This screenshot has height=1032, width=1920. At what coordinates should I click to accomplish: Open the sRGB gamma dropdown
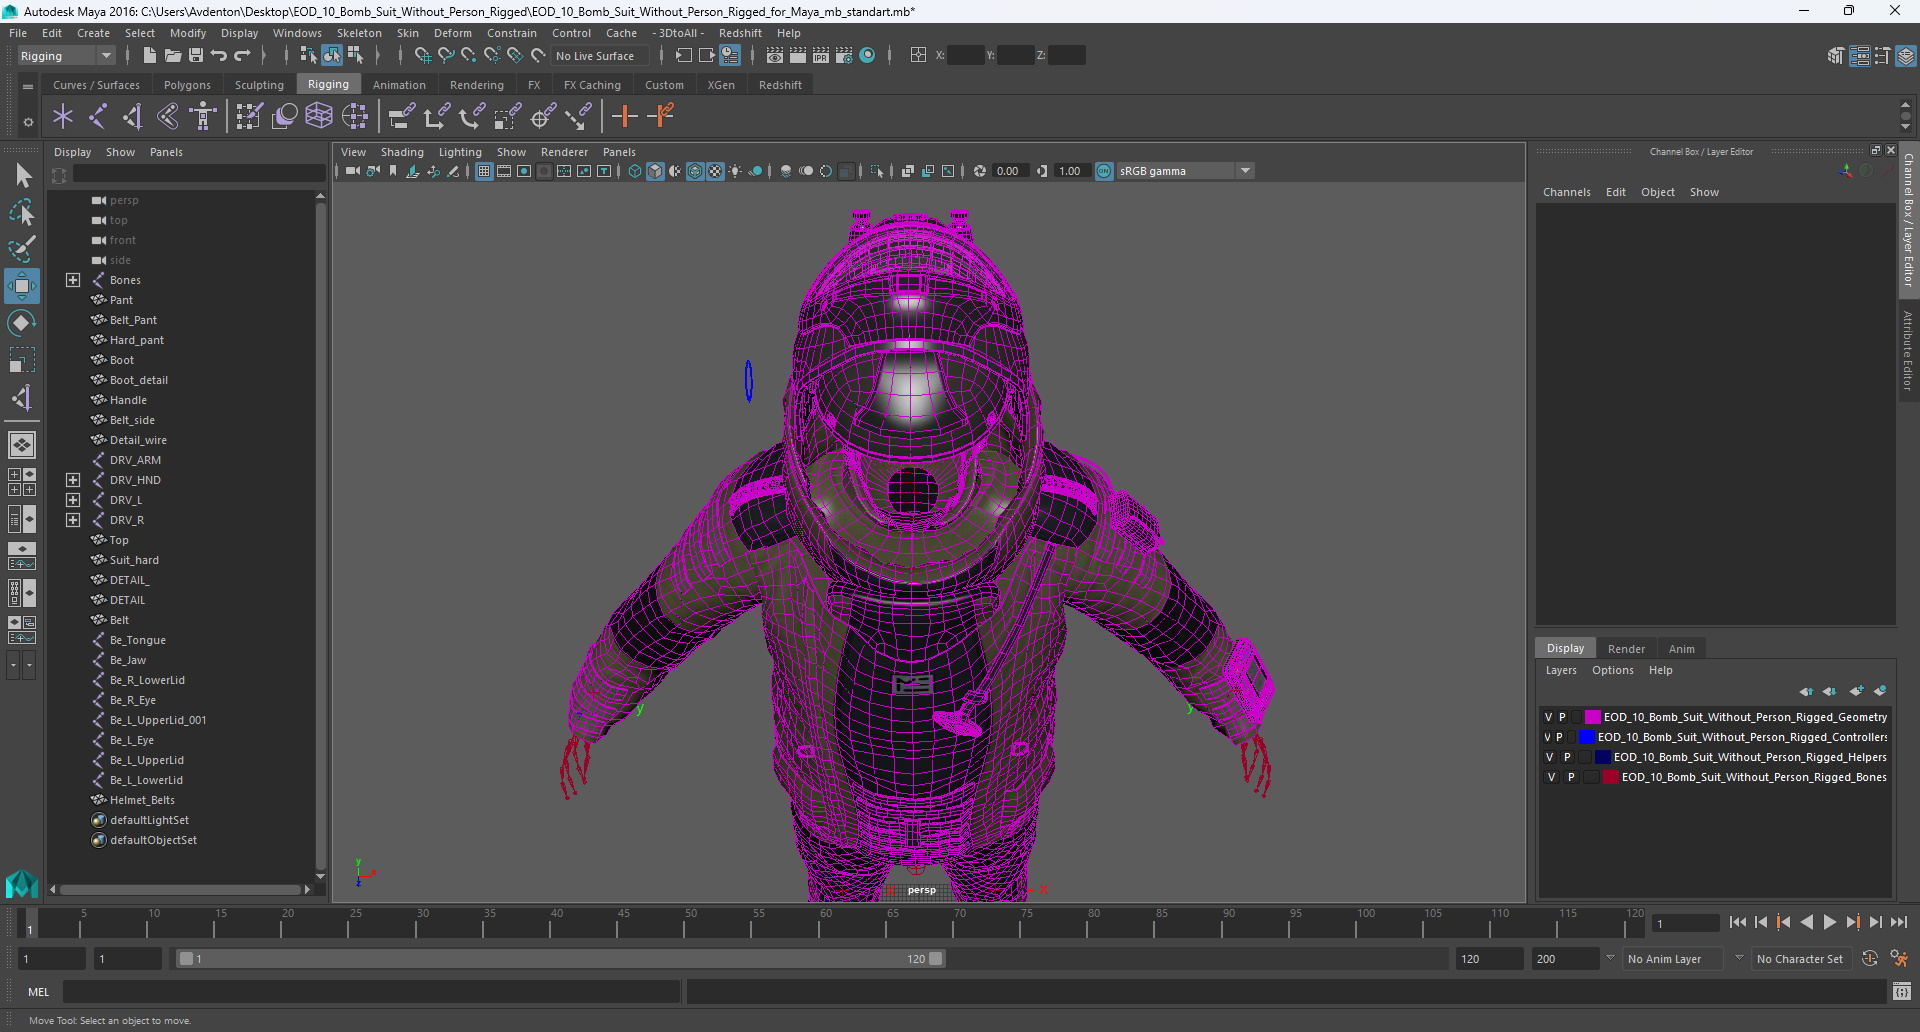[1185, 171]
